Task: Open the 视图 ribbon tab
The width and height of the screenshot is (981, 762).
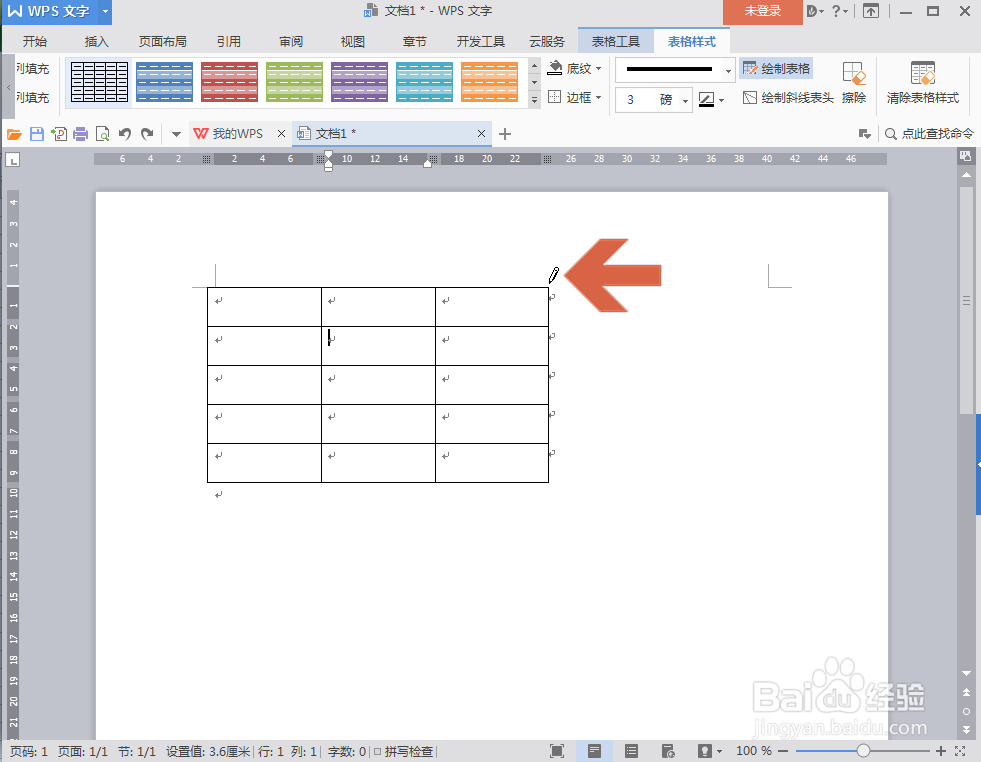Action: [x=352, y=41]
